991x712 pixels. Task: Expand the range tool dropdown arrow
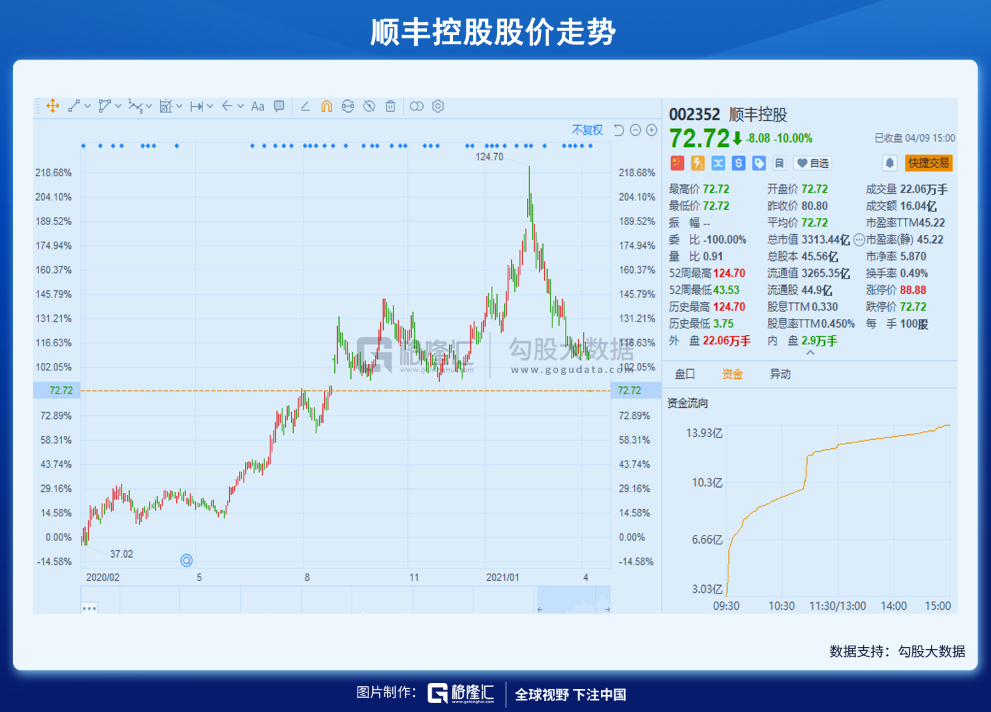point(210,106)
